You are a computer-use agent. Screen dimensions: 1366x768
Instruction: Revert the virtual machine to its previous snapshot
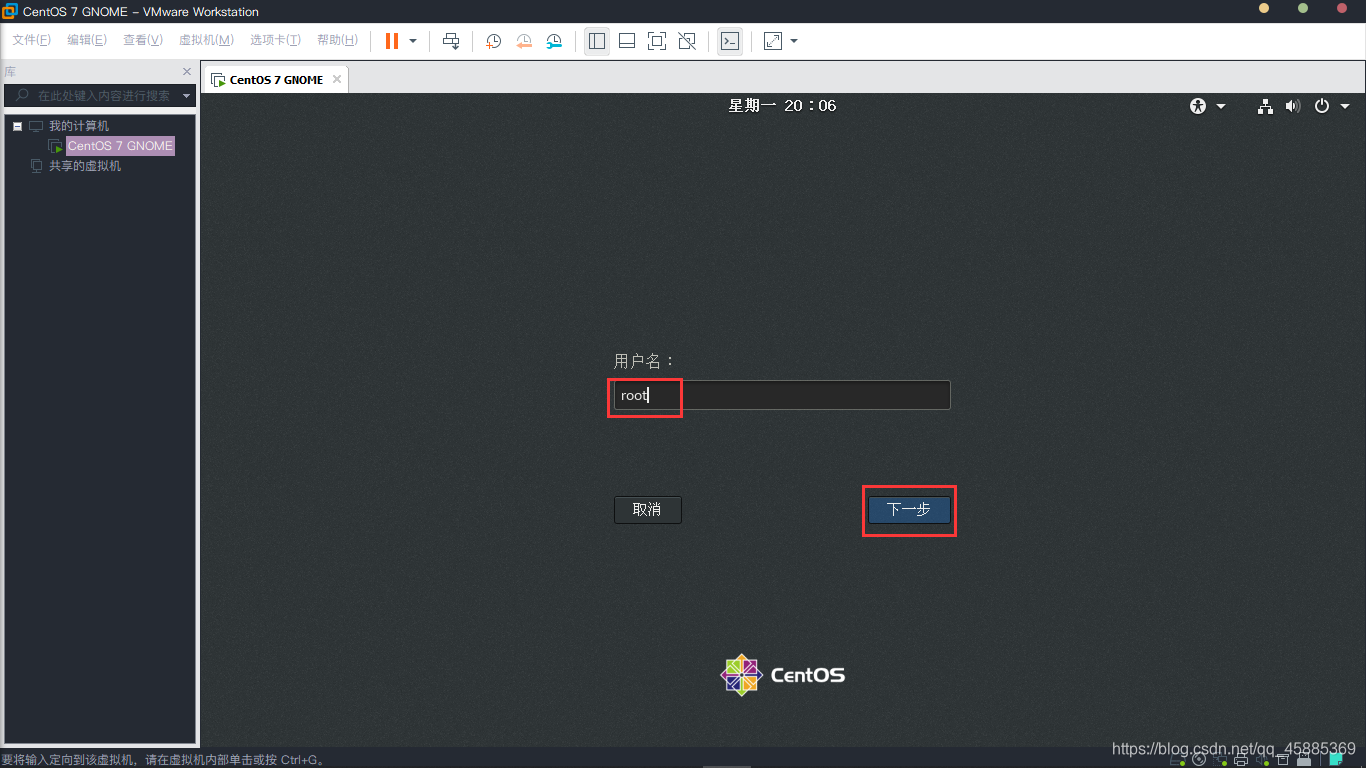click(x=524, y=41)
